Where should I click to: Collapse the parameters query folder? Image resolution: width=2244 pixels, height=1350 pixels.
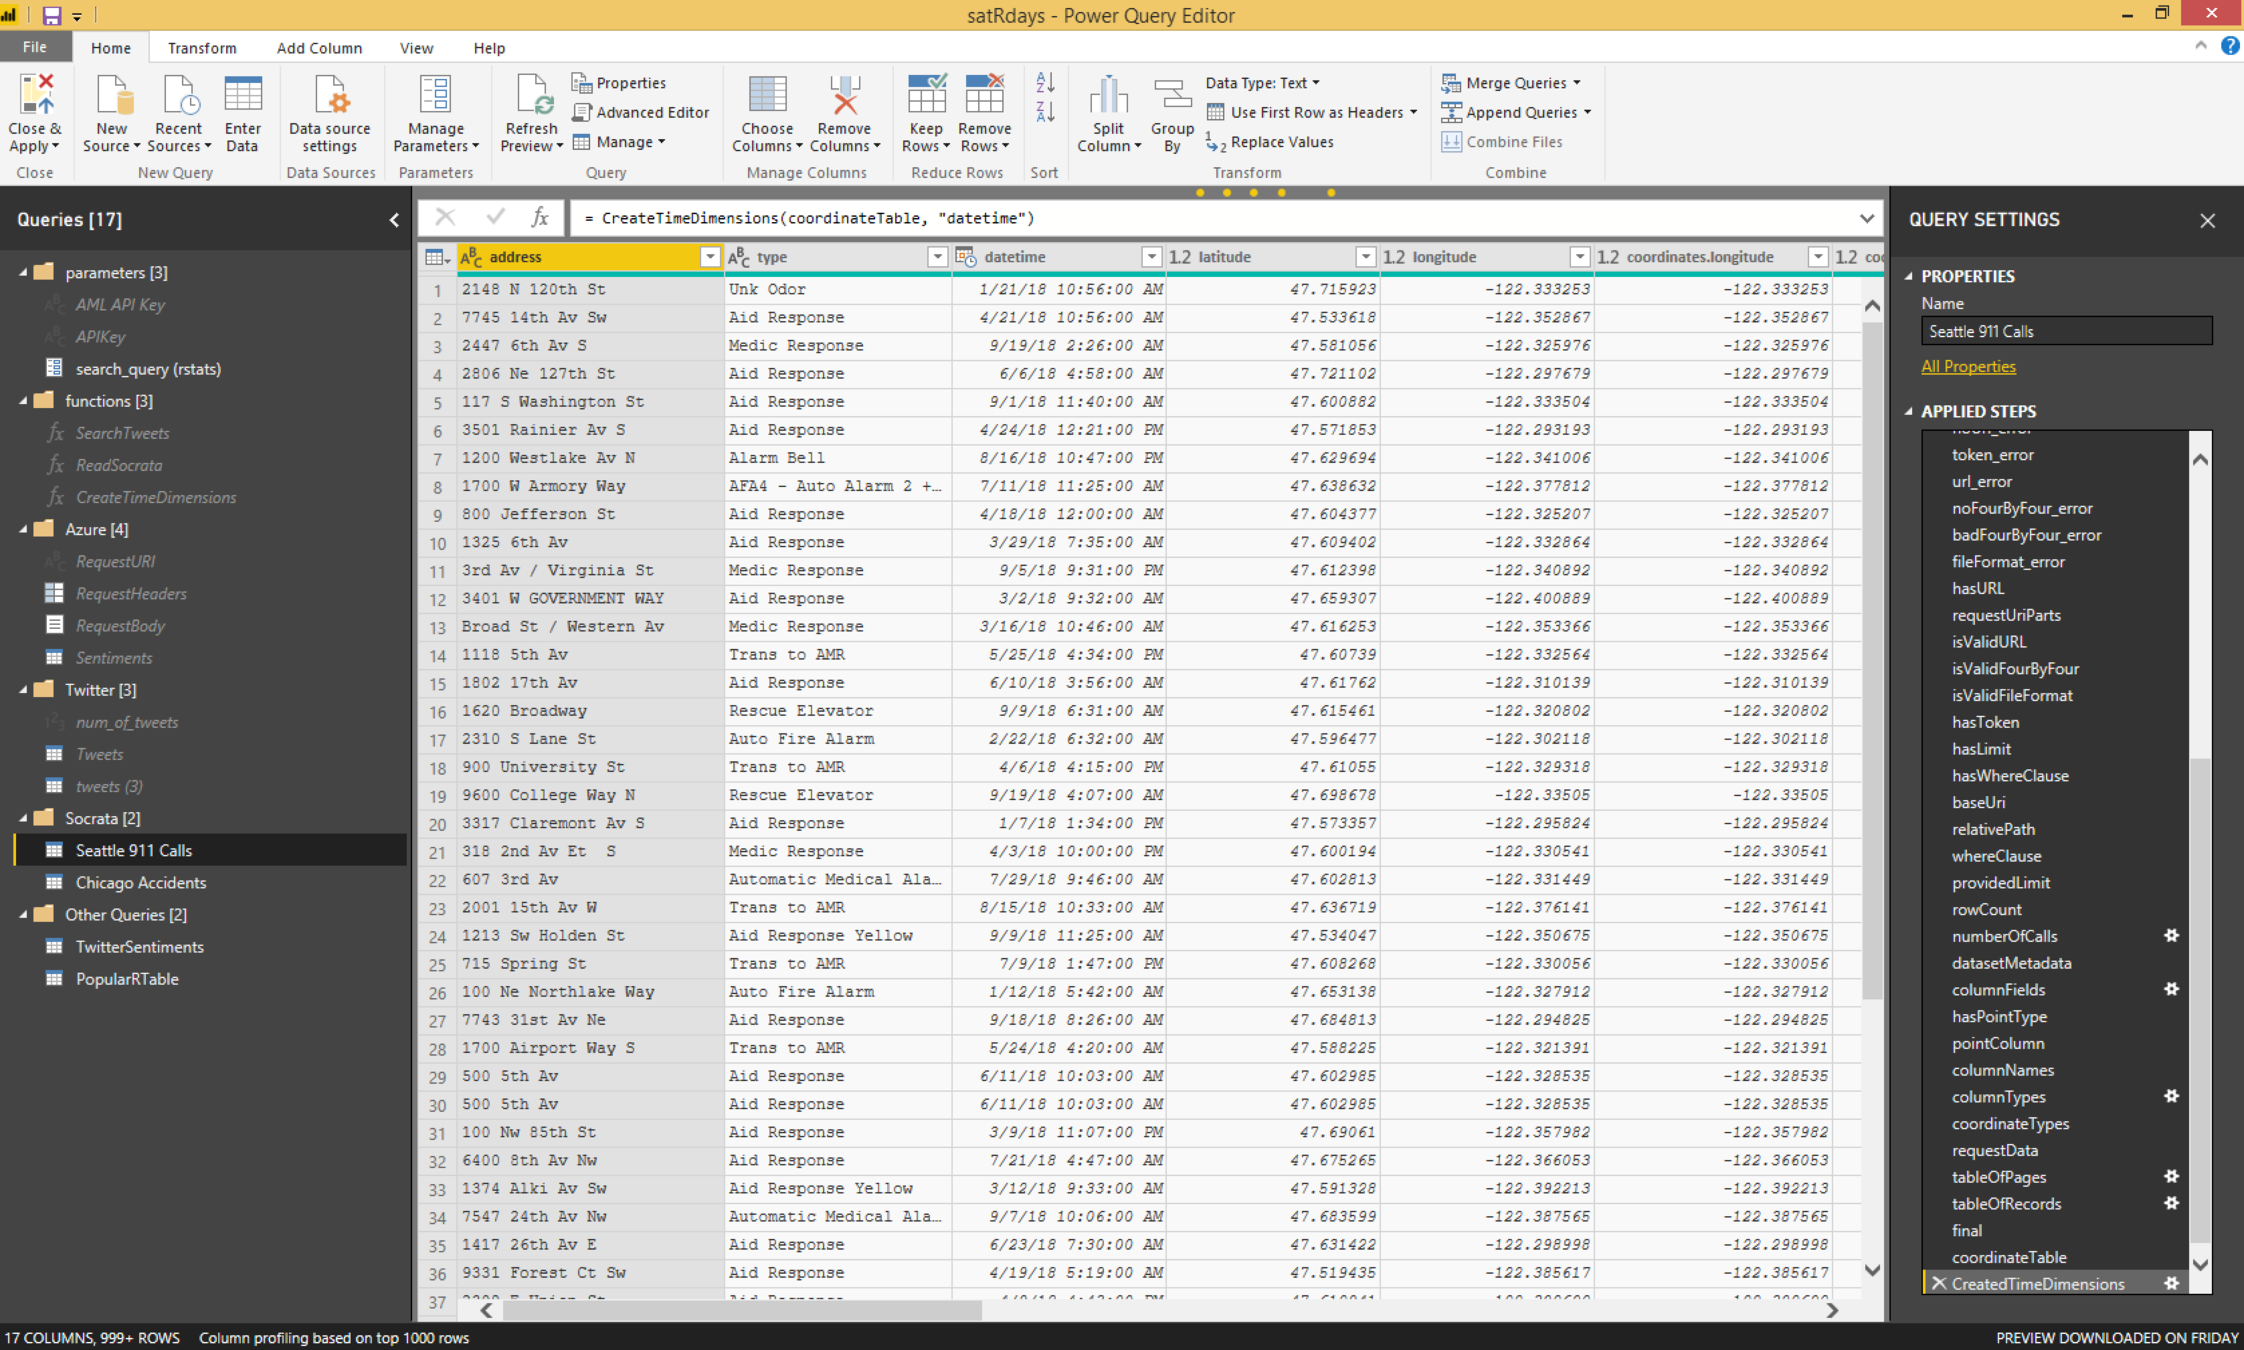point(23,272)
